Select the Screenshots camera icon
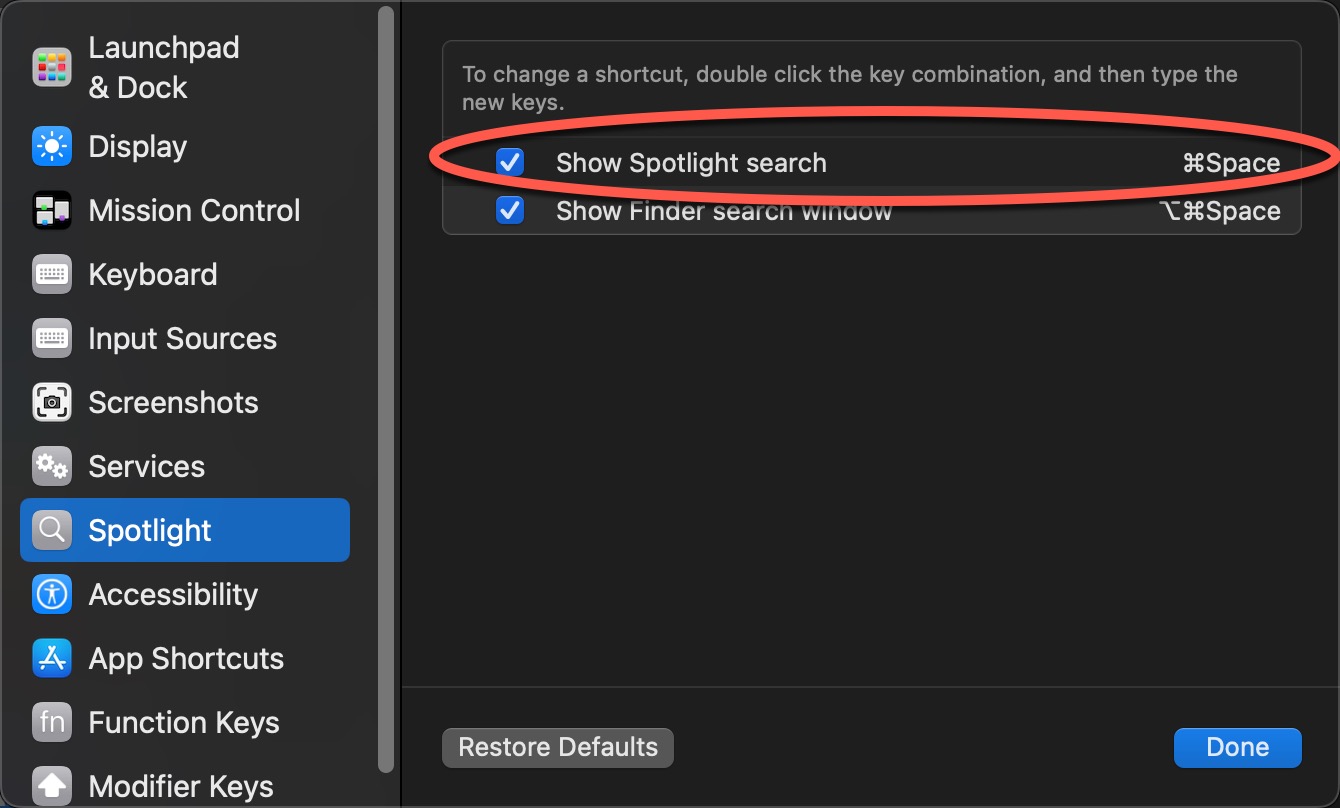1340x808 pixels. (50, 402)
